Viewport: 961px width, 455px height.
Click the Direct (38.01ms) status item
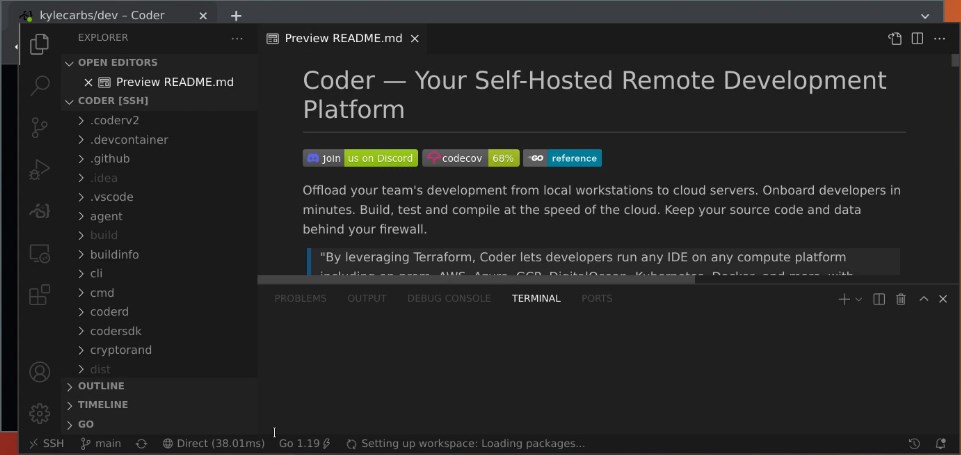[x=213, y=443]
